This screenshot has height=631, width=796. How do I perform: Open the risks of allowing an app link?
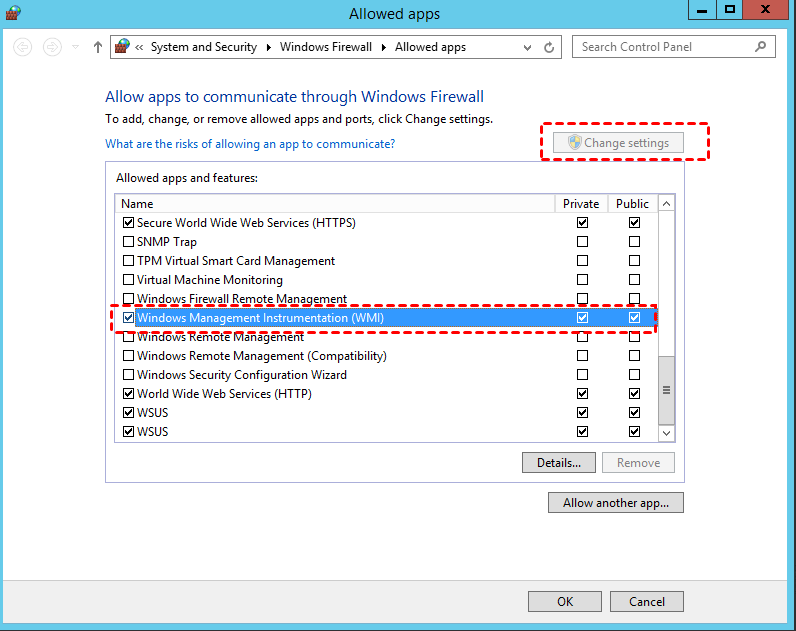click(250, 144)
